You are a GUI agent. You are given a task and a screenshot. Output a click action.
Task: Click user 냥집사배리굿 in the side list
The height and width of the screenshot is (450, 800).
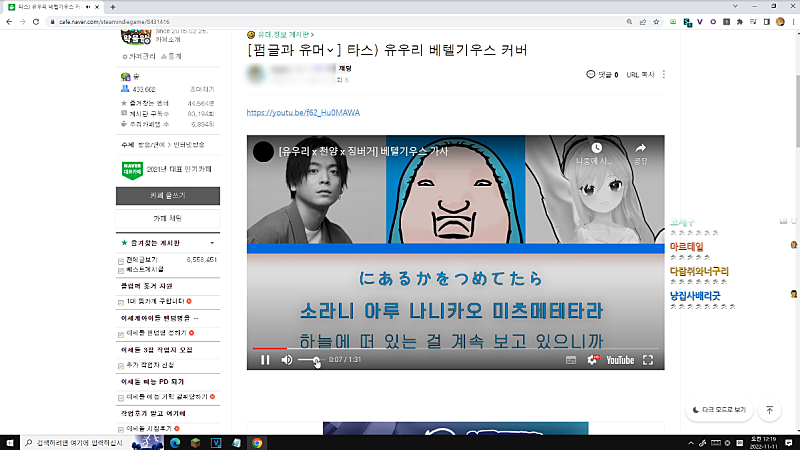pos(695,295)
